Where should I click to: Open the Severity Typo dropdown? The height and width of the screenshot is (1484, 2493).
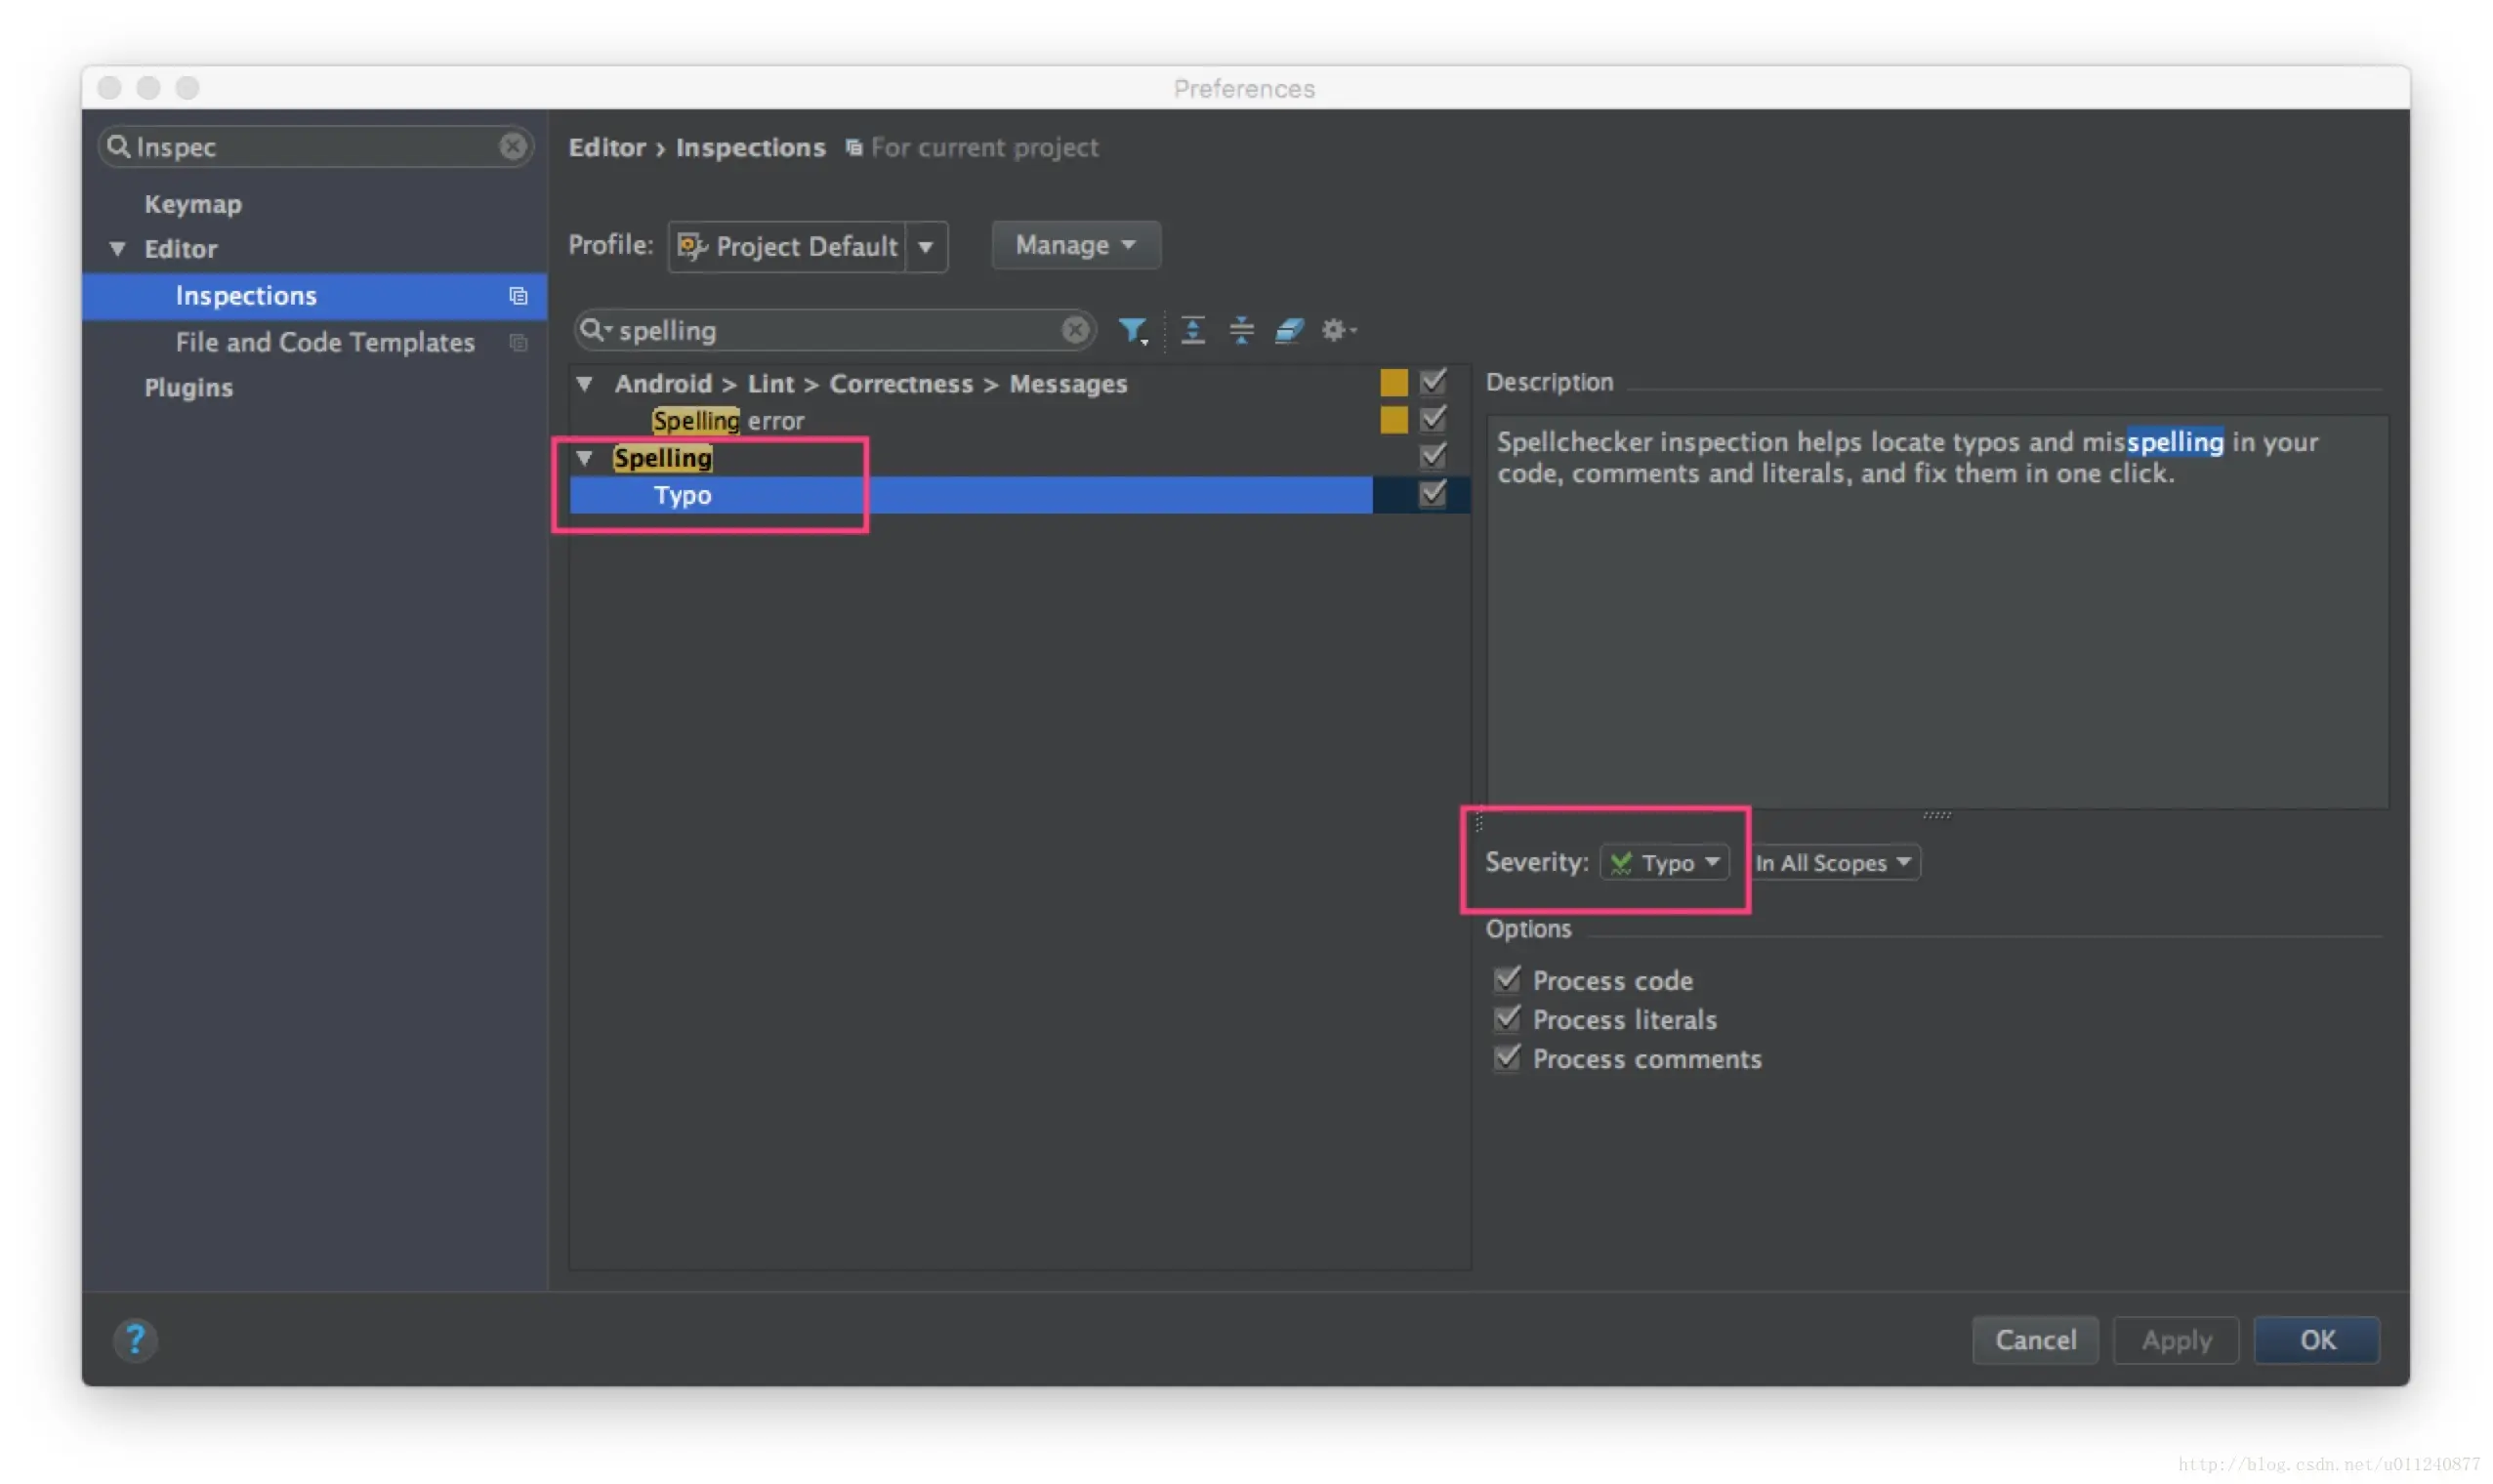click(1665, 863)
